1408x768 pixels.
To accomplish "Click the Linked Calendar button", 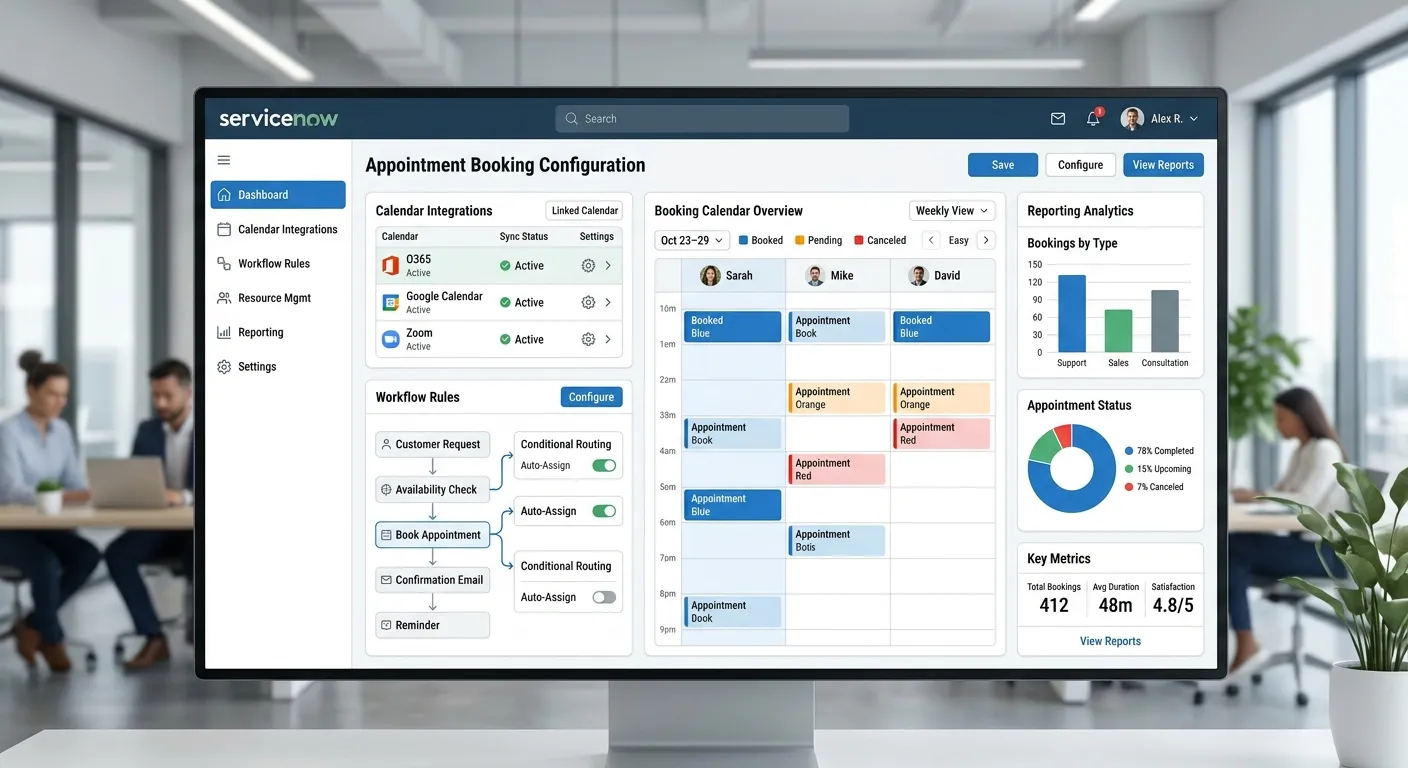I will click(585, 211).
